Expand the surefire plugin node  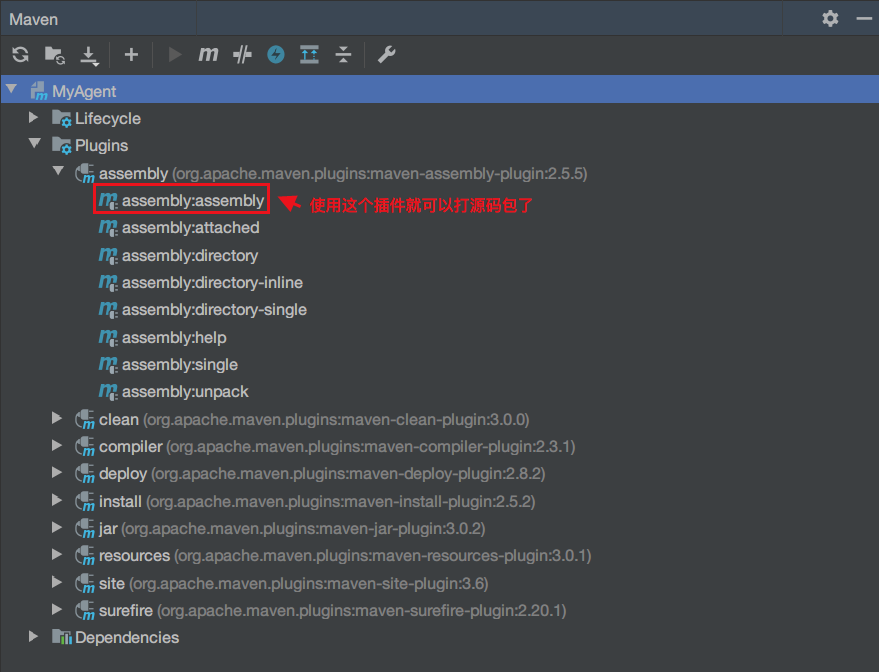click(57, 609)
